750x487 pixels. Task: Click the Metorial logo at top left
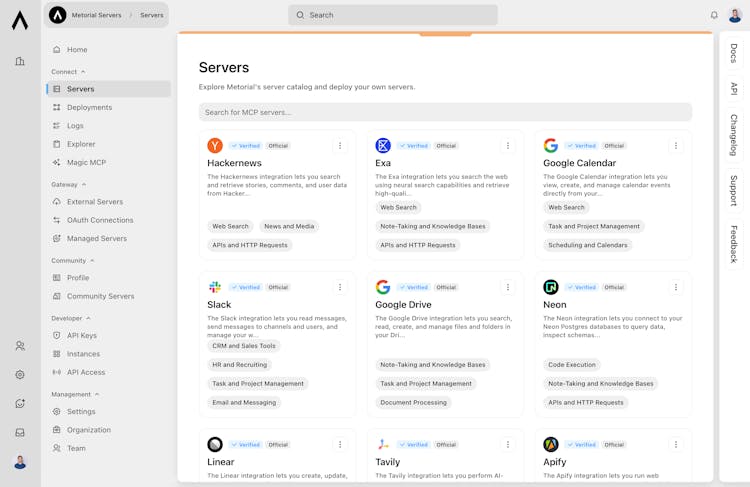click(20, 19)
